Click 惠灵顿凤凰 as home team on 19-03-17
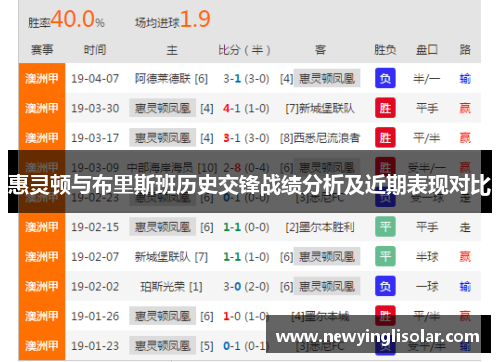 163,138
